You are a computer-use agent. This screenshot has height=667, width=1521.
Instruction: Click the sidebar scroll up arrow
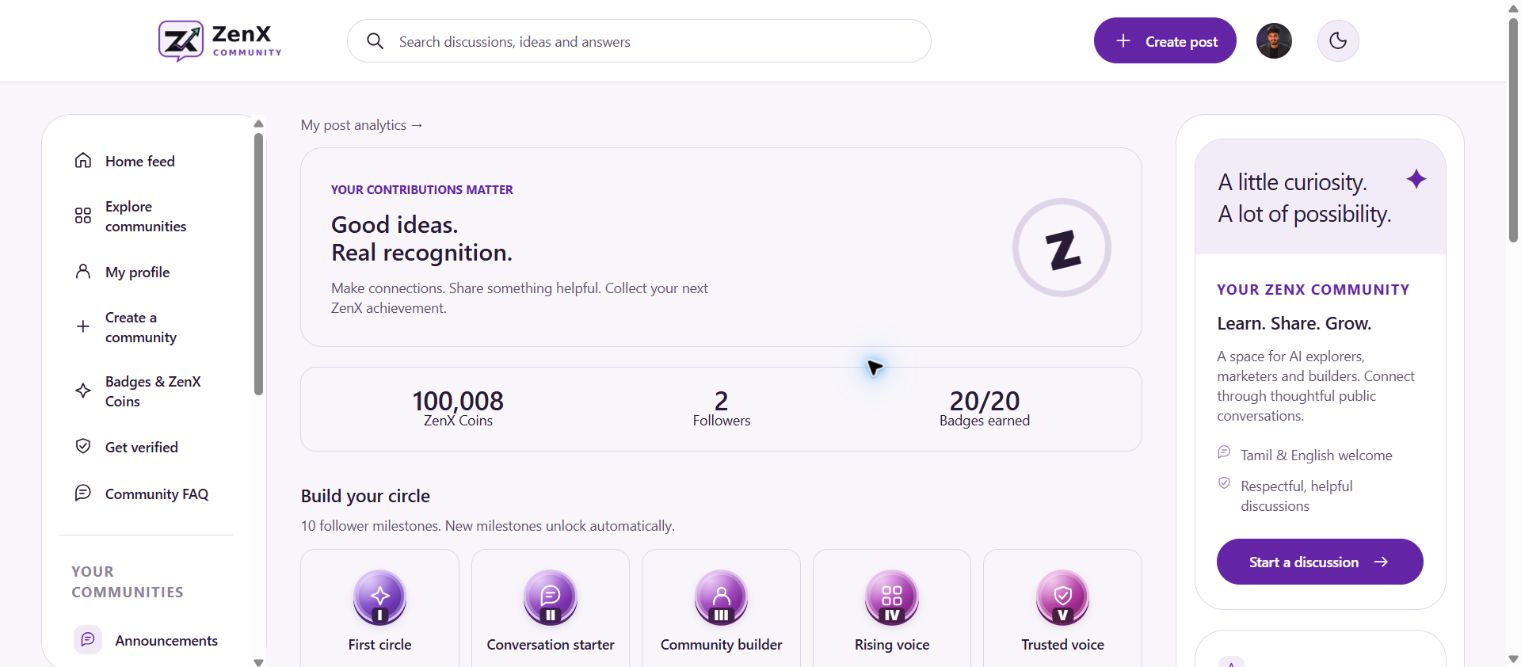pos(259,124)
